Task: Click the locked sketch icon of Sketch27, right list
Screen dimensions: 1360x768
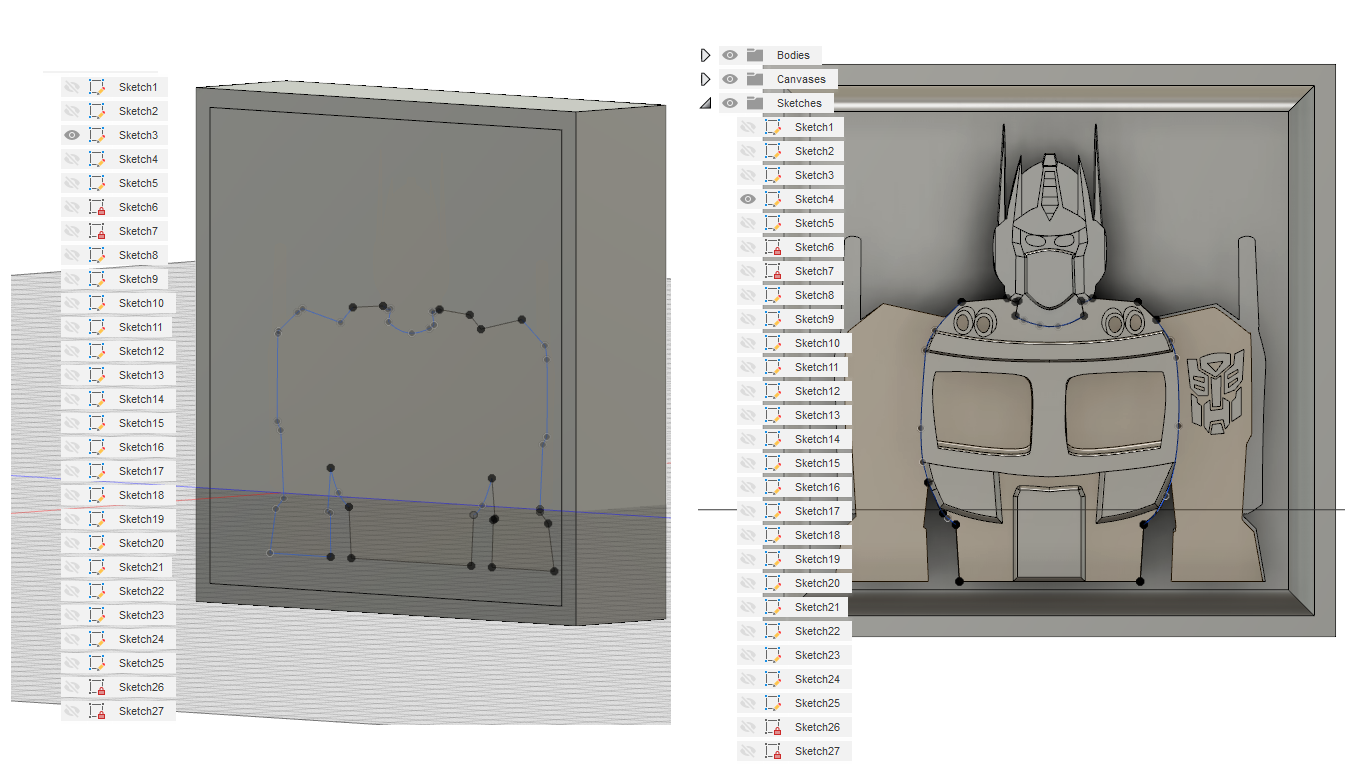Action: (x=773, y=751)
